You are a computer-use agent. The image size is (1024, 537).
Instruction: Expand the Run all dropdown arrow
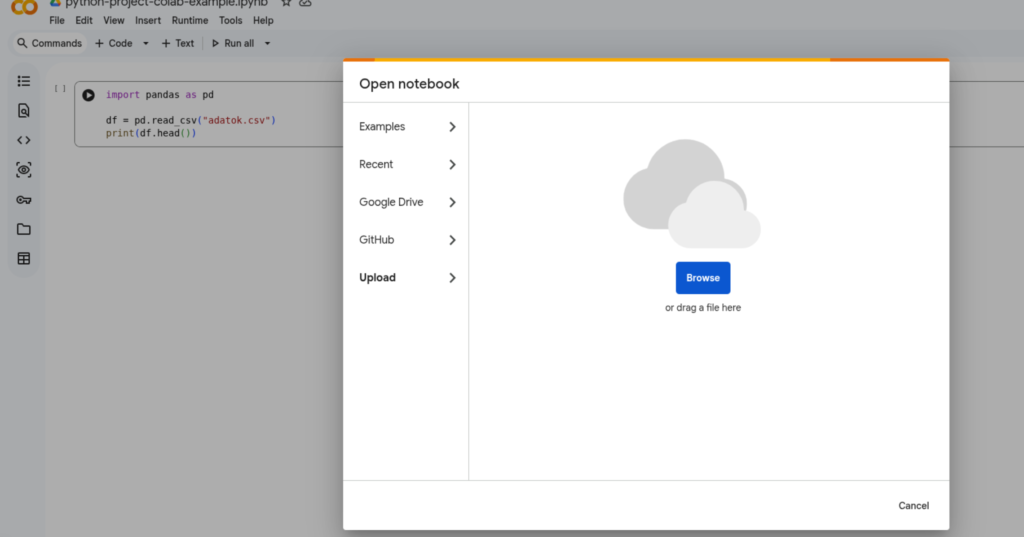(x=267, y=43)
